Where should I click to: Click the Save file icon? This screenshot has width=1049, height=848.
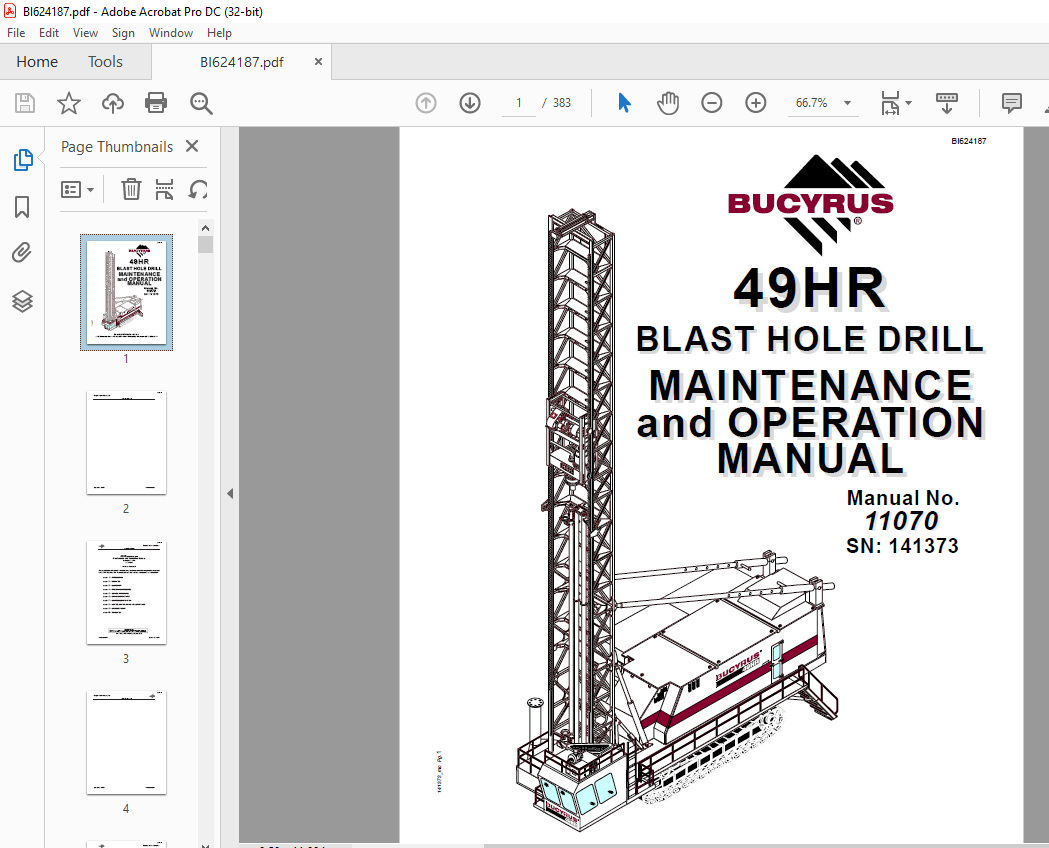(x=25, y=103)
